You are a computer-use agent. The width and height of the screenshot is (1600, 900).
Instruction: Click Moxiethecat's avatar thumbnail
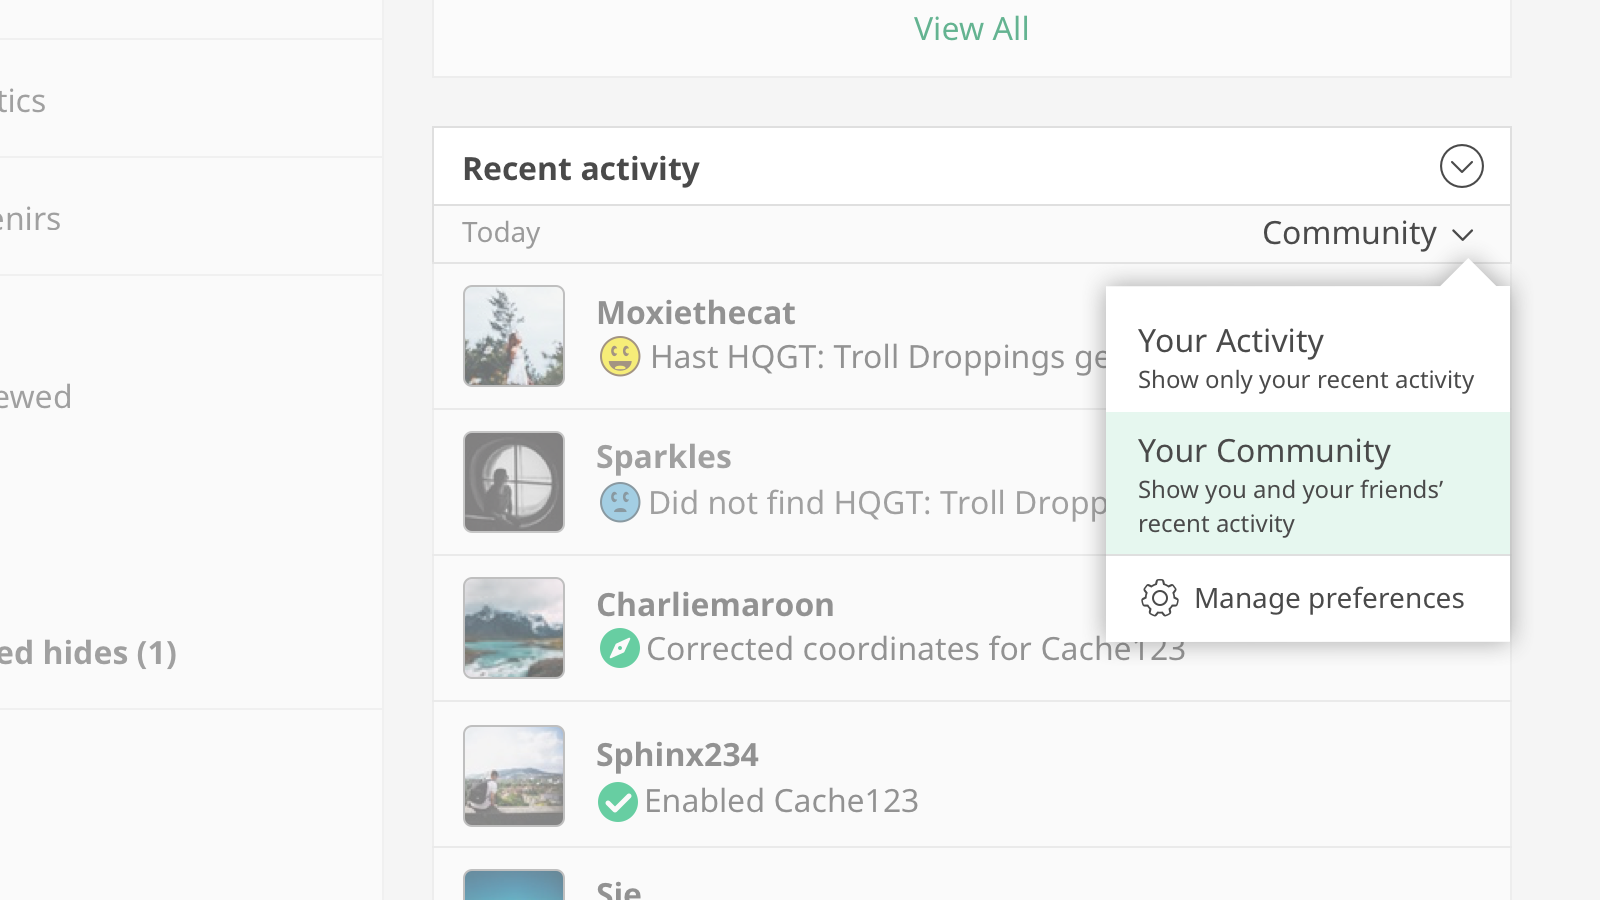point(514,336)
